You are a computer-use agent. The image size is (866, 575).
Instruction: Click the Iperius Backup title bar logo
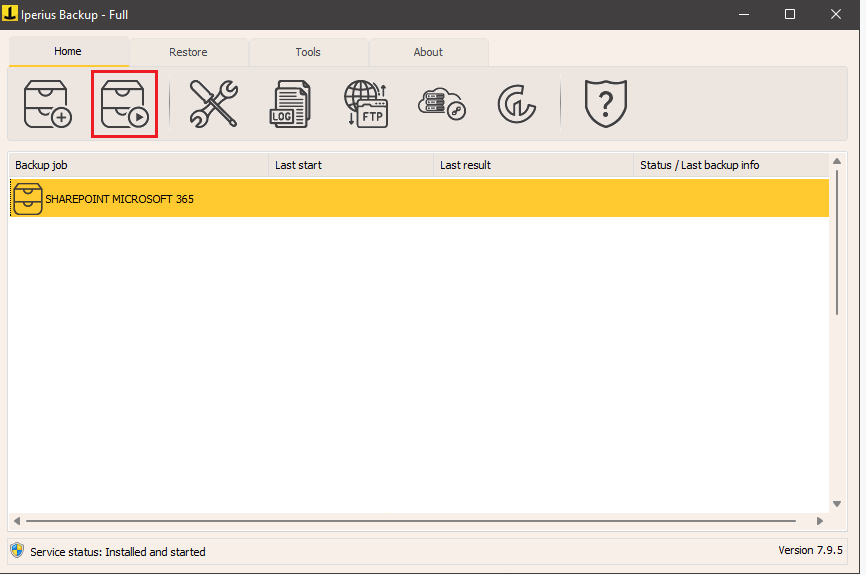coord(9,13)
